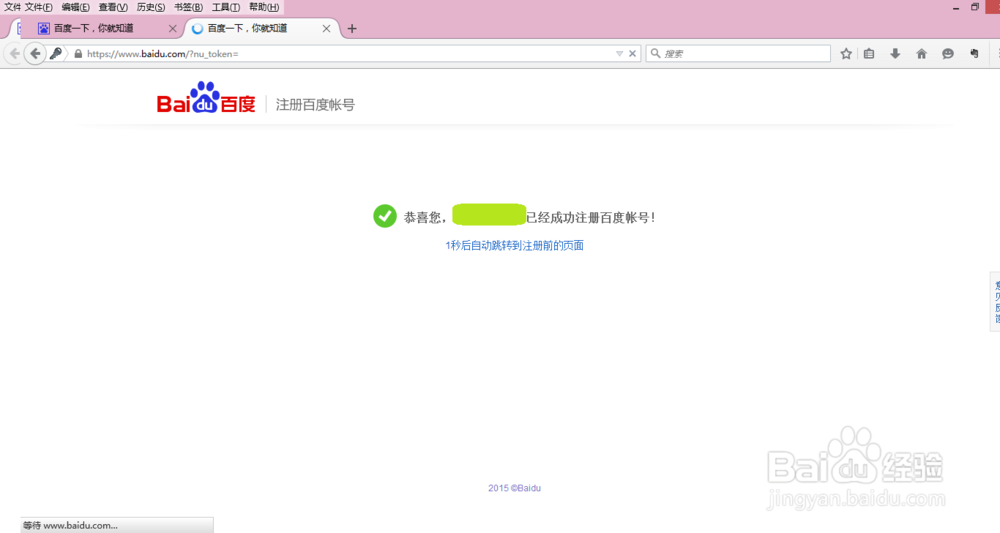Screen dimensions: 1000x533
Task: Click the Evernote elephant toolbar icon
Action: (974, 54)
